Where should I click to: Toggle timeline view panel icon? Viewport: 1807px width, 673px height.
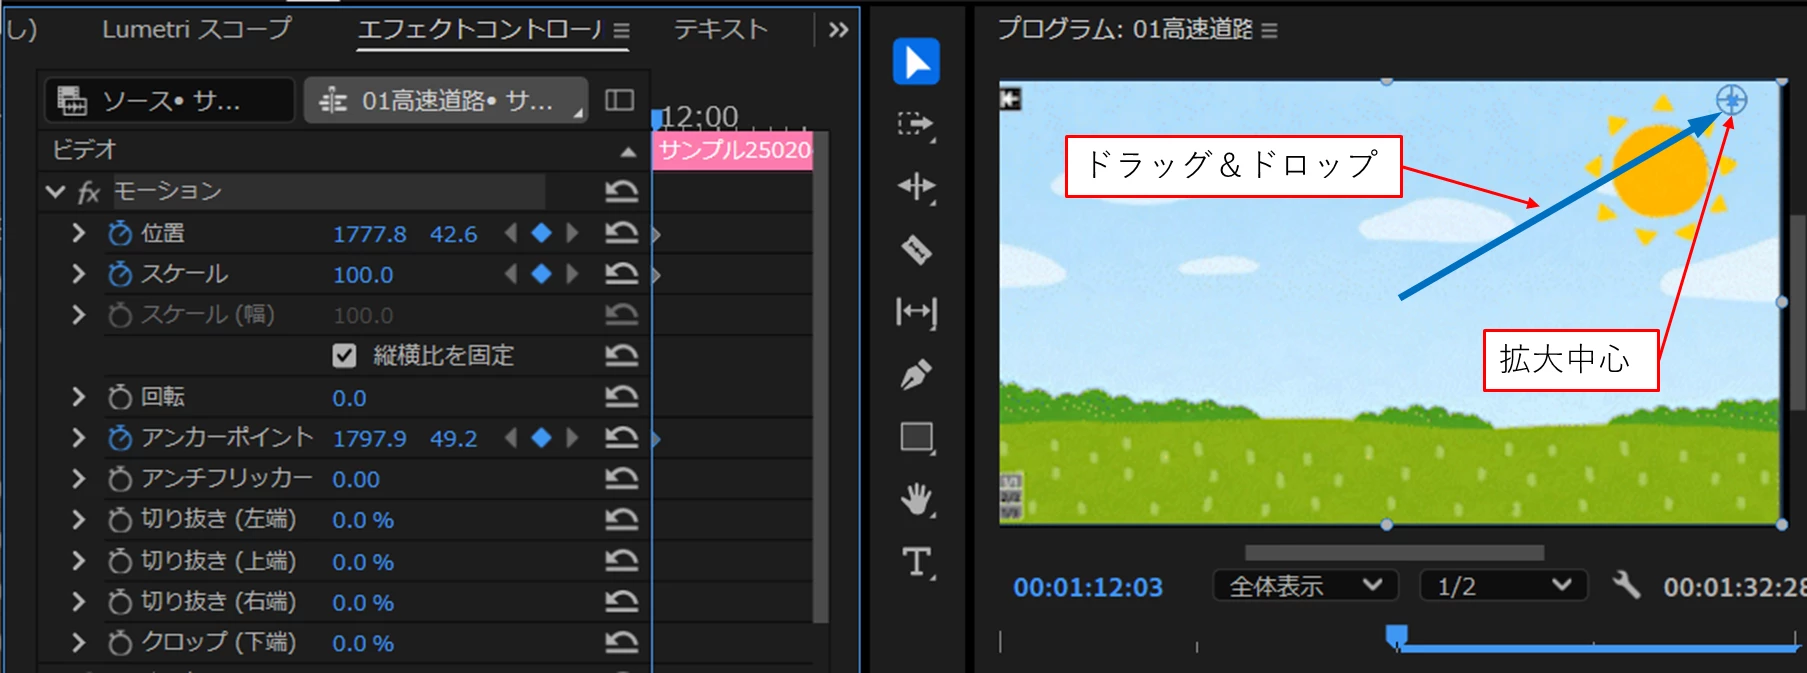click(x=620, y=100)
